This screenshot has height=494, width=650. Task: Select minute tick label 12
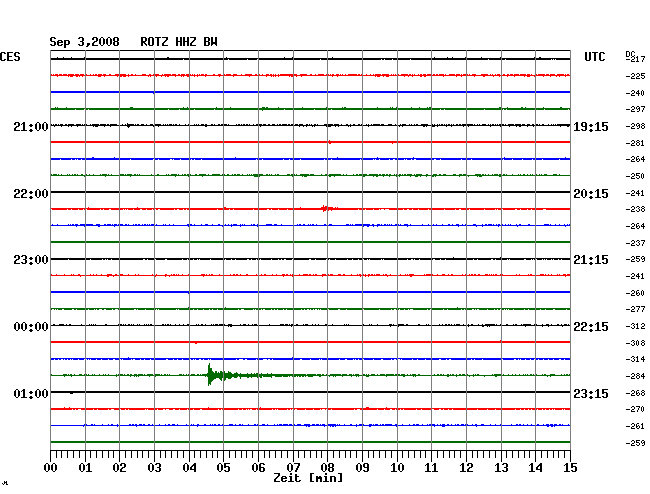(x=466, y=468)
